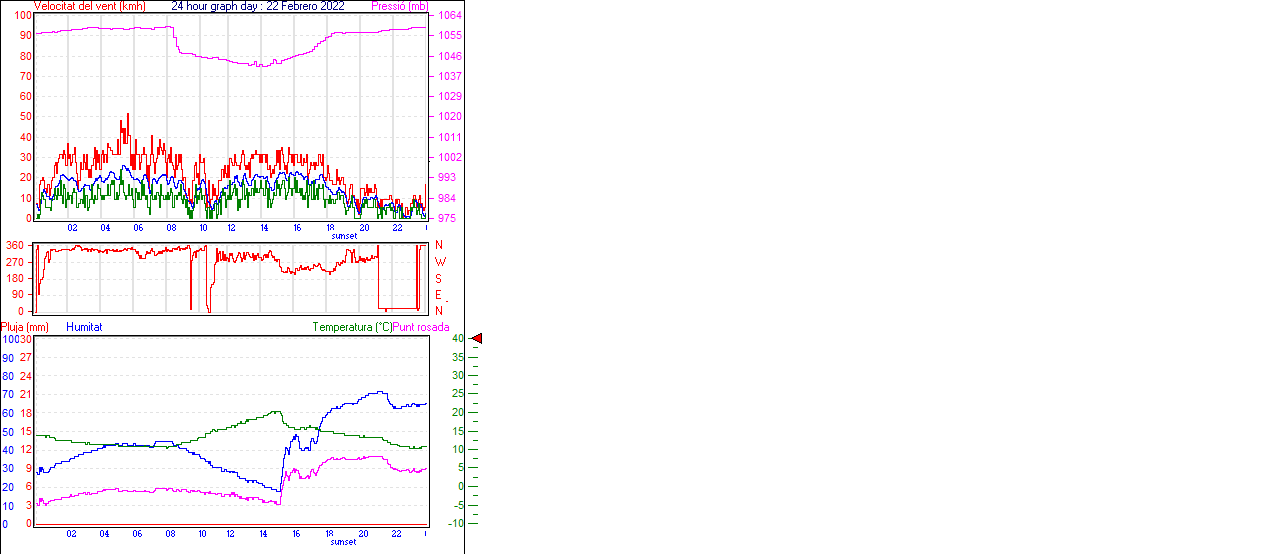Viewport: 1280px width, 554px height.
Task: Click the 100 value on wind speed axis
Action: tap(23, 15)
